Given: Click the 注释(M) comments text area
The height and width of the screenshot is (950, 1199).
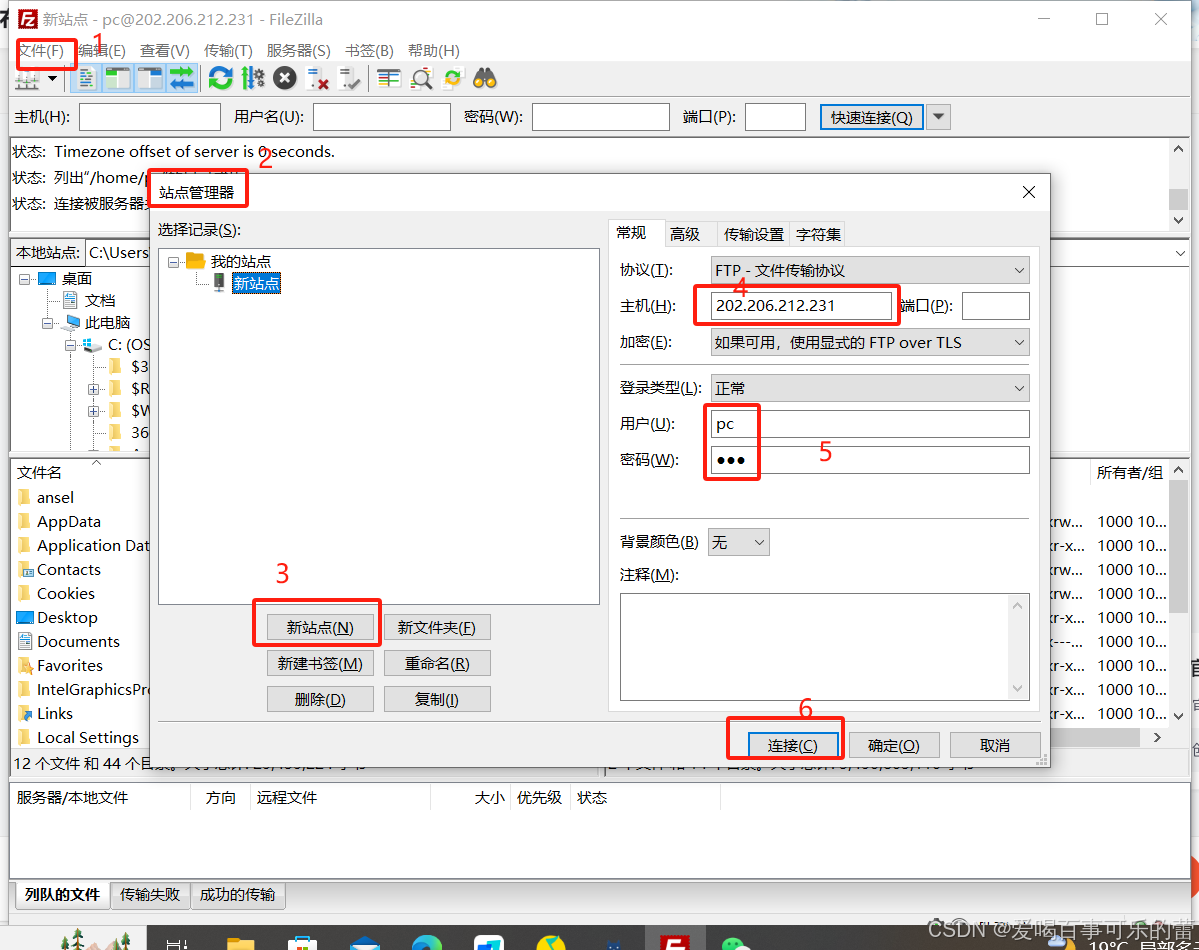Looking at the screenshot, I should coord(824,646).
